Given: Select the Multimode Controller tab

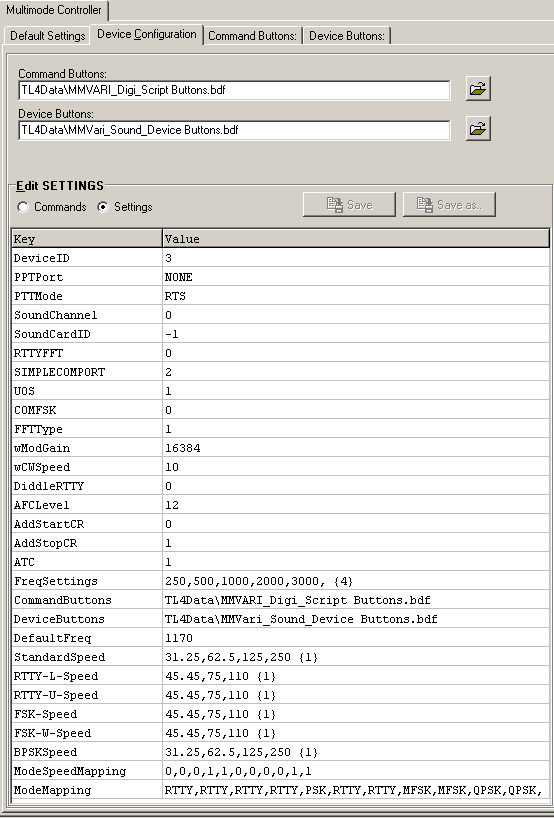Looking at the screenshot, I should click(54, 10).
